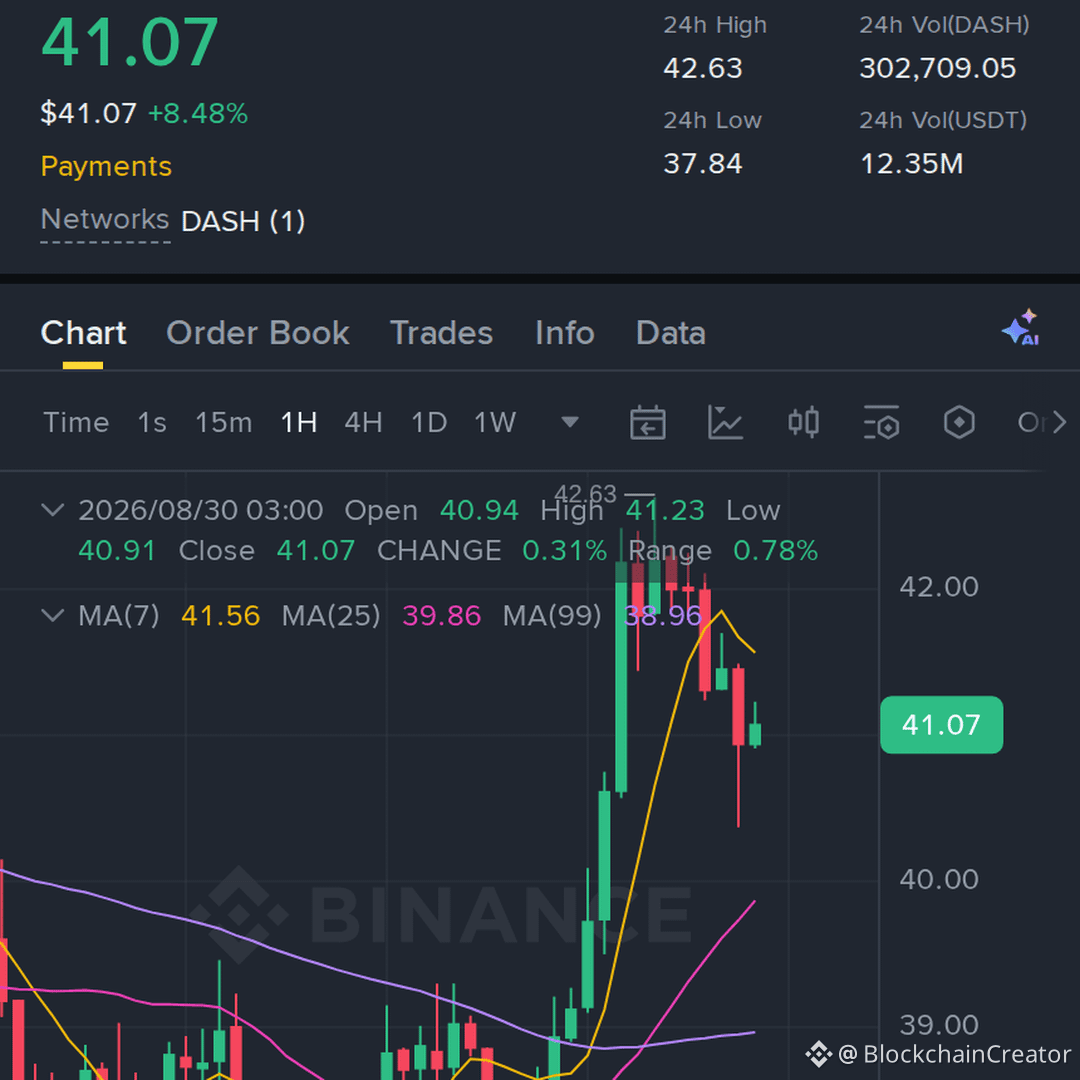Click the 2026/08/30 03:00 timestamp
This screenshot has height=1080, width=1080.
tap(200, 510)
